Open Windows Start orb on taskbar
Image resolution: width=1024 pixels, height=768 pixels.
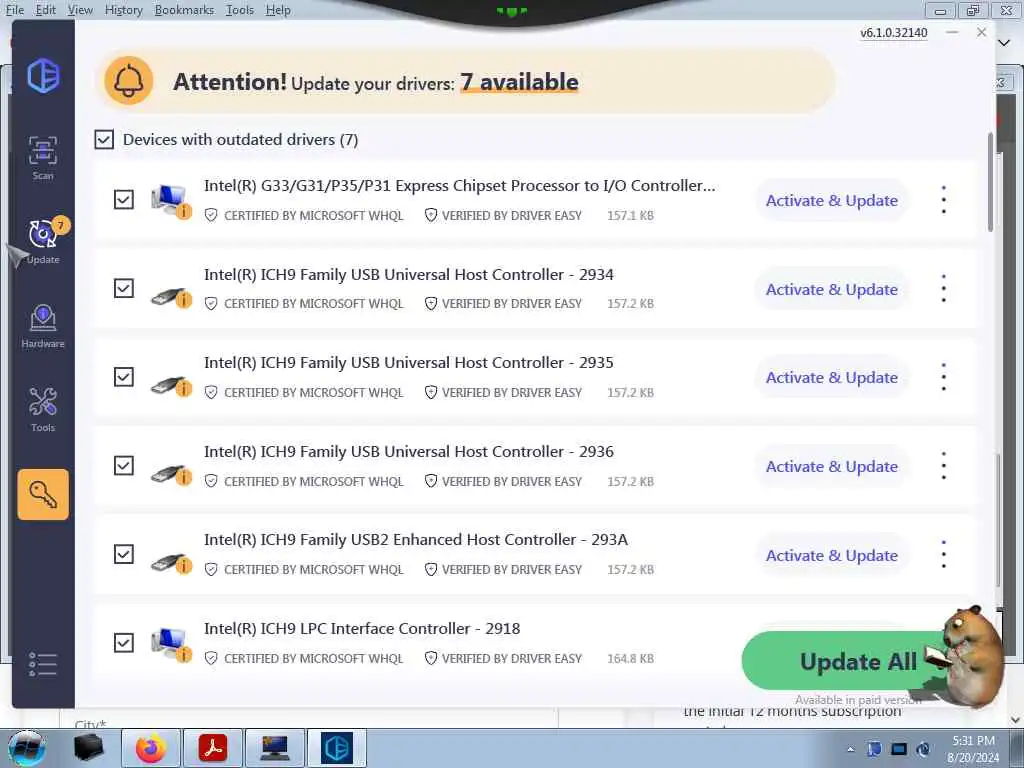pos(26,748)
